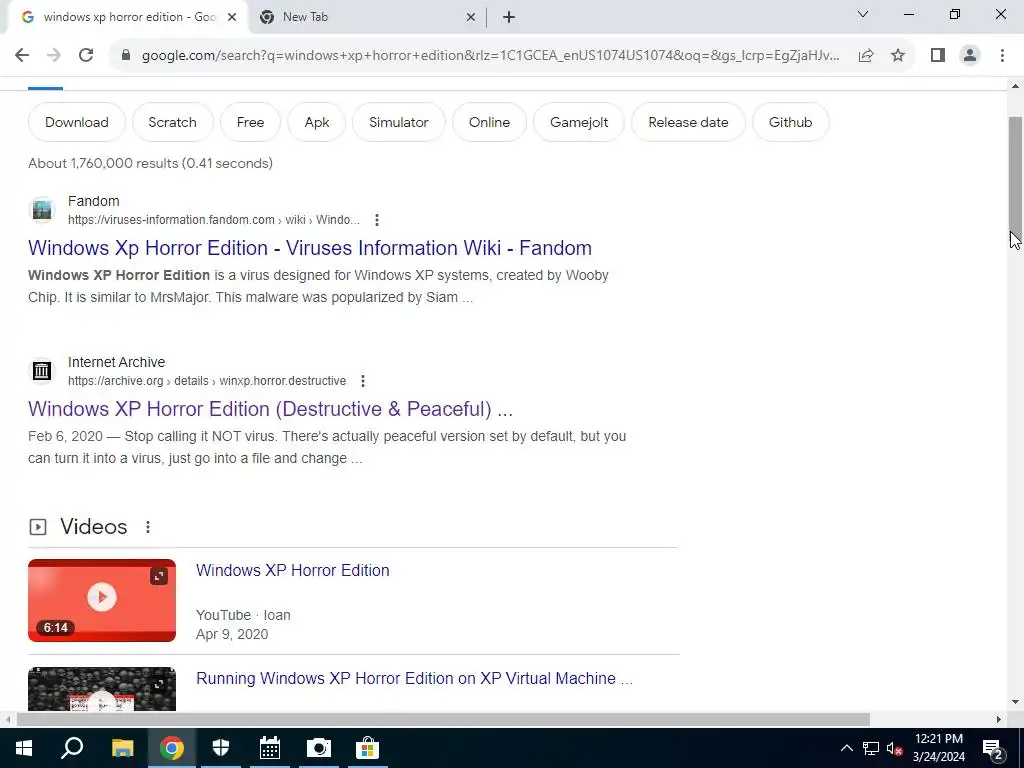Close the New Tab tab
Image resolution: width=1024 pixels, height=768 pixels.
[x=470, y=17]
